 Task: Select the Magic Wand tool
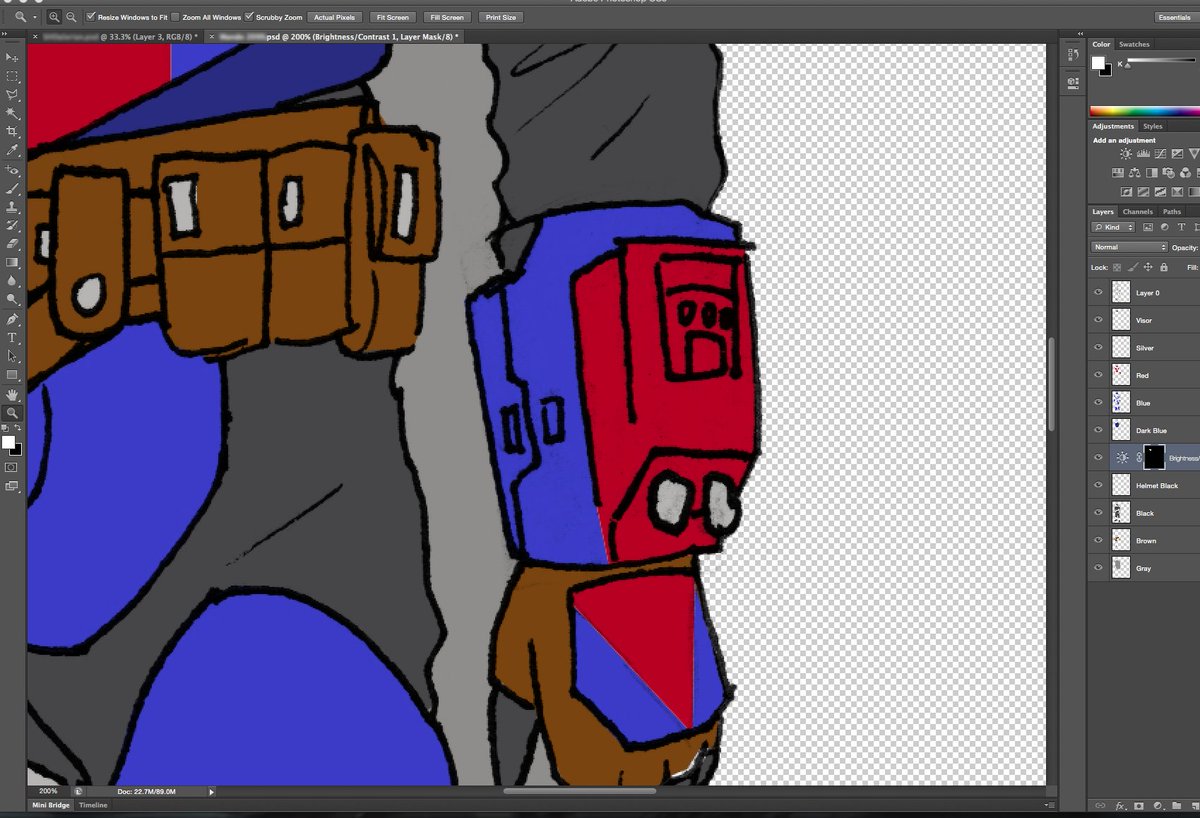click(x=12, y=113)
